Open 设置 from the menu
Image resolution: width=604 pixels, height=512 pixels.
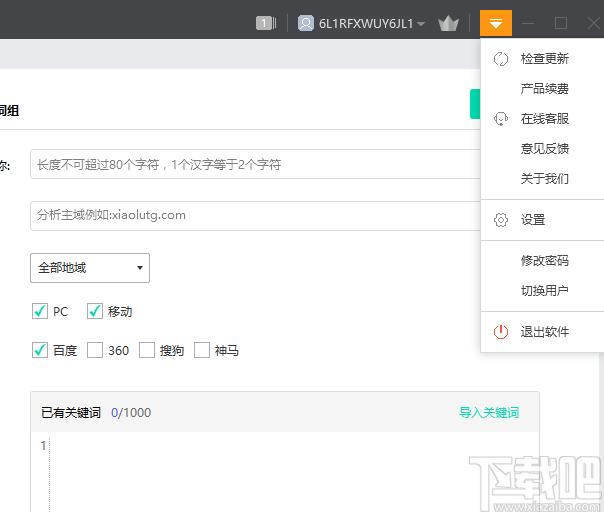tap(542, 220)
